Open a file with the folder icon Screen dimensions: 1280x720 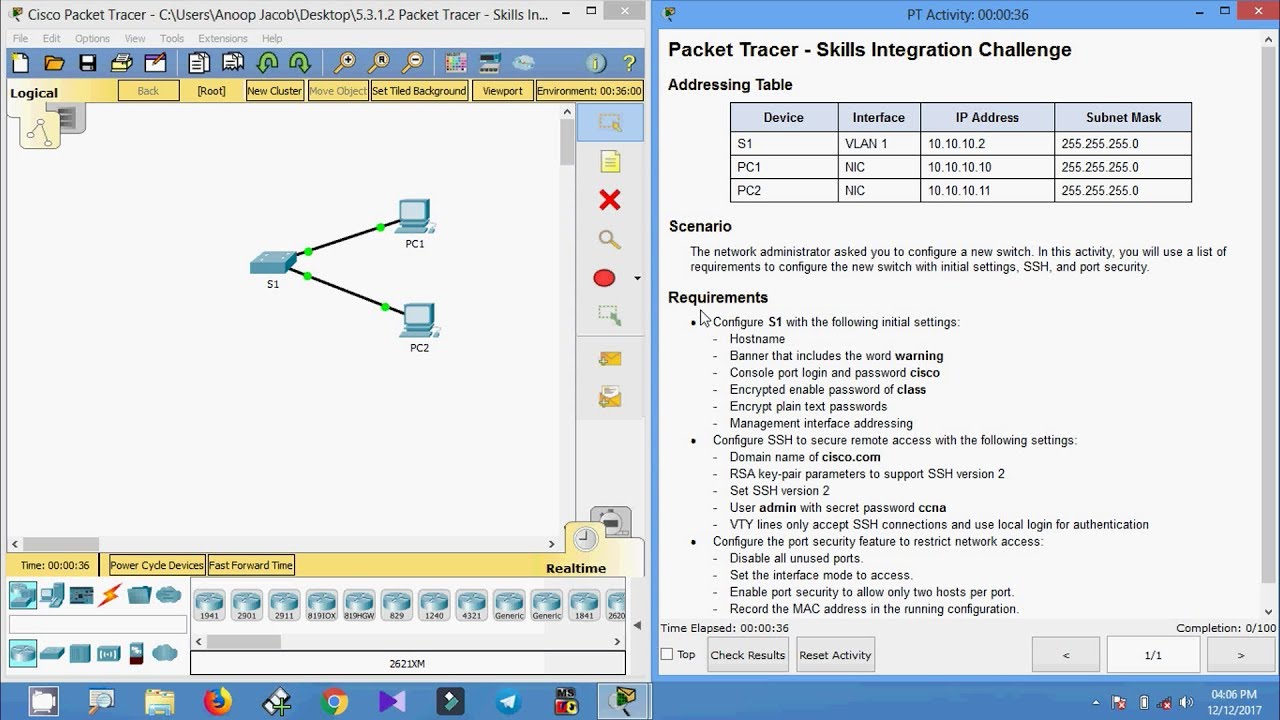(x=54, y=63)
